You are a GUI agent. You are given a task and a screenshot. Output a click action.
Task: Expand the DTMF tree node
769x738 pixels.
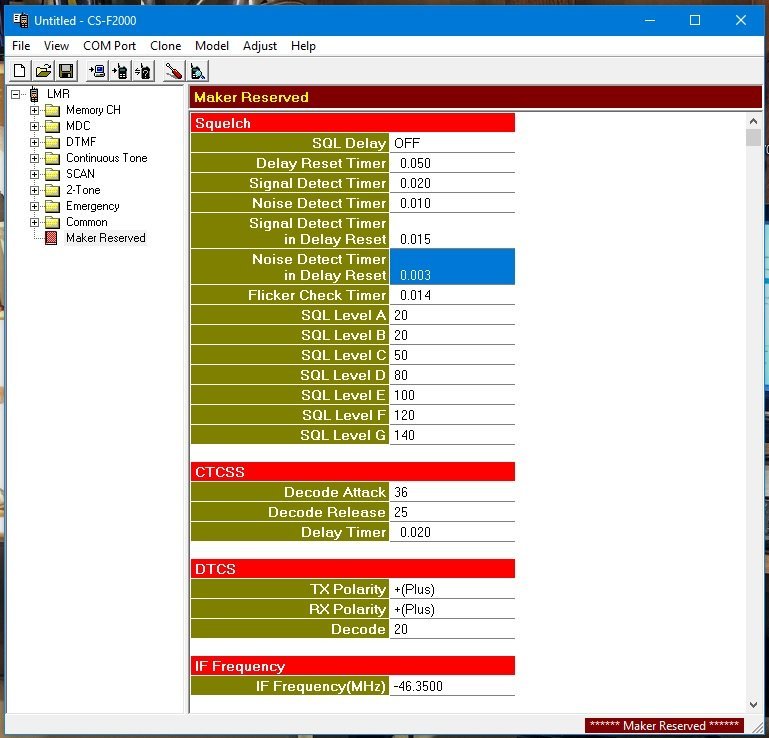[34, 142]
